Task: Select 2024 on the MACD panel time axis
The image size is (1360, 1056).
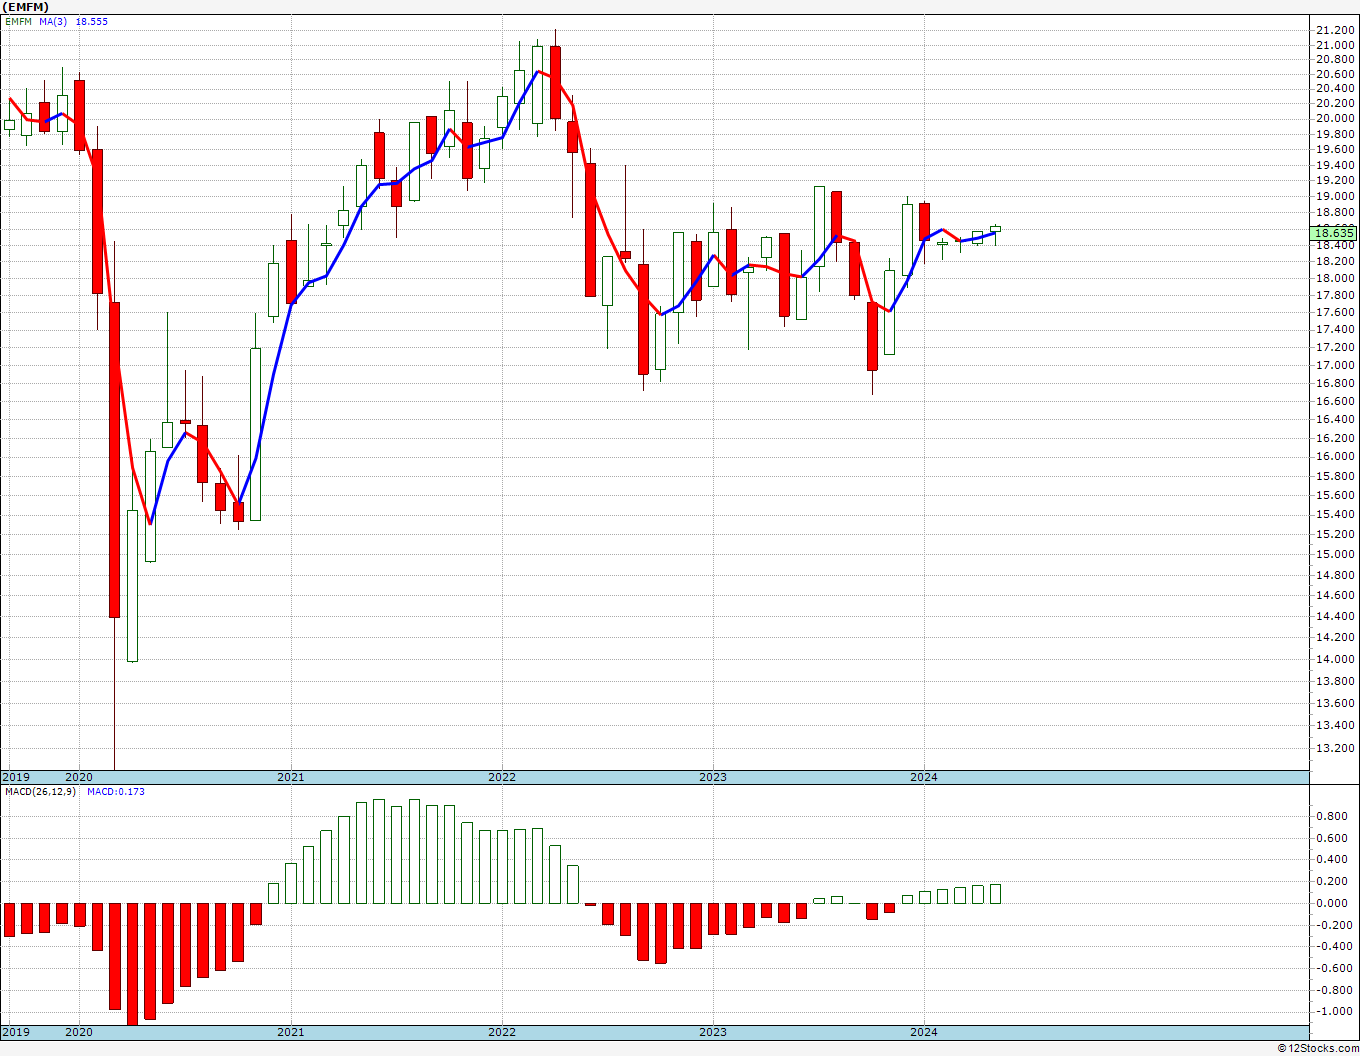Action: (924, 1032)
